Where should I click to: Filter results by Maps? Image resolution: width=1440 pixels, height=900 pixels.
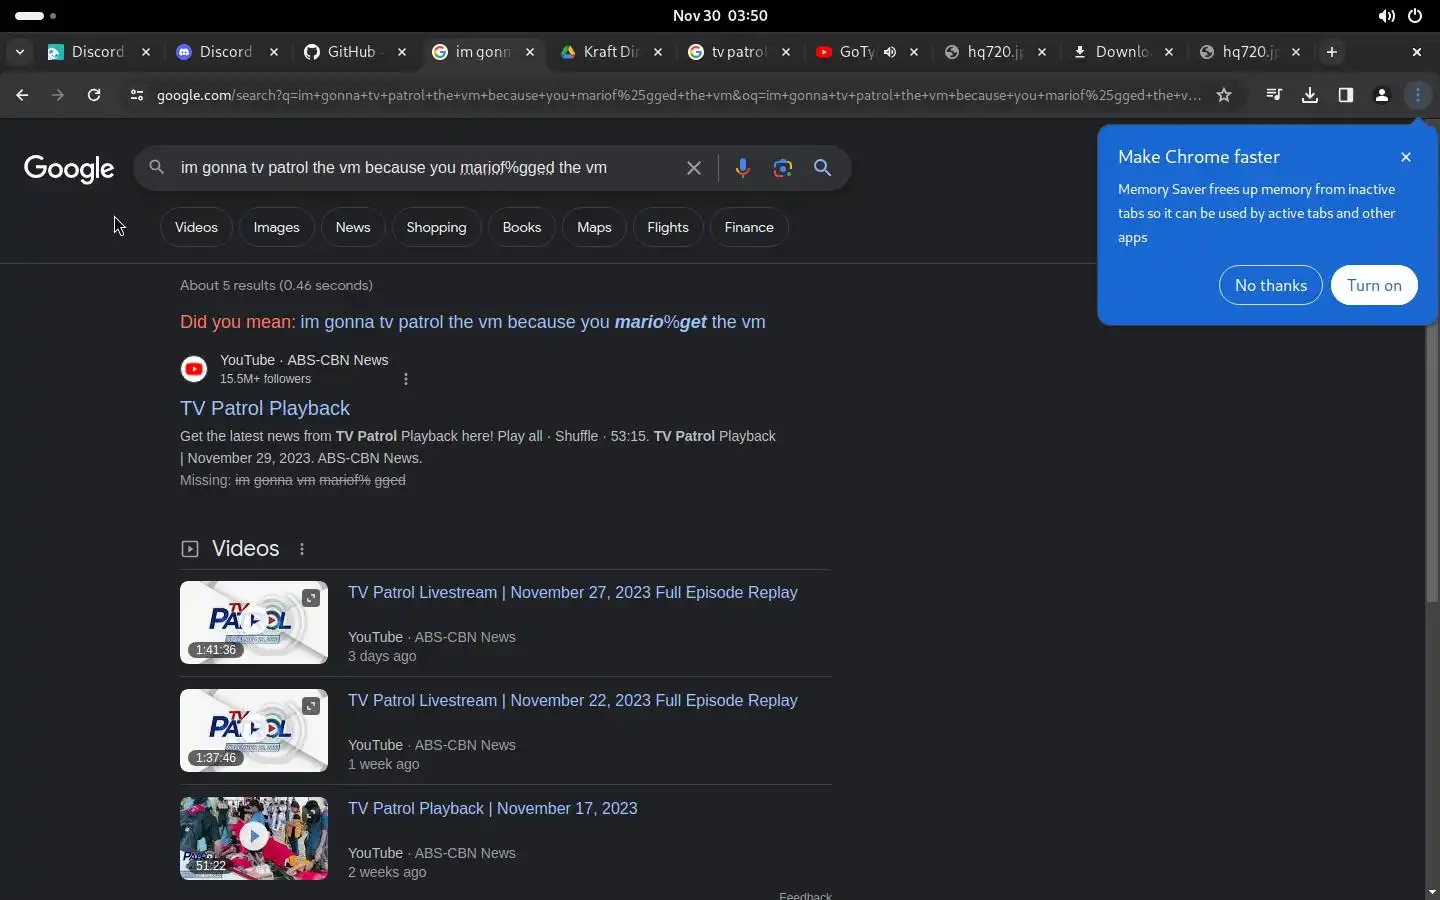point(594,227)
